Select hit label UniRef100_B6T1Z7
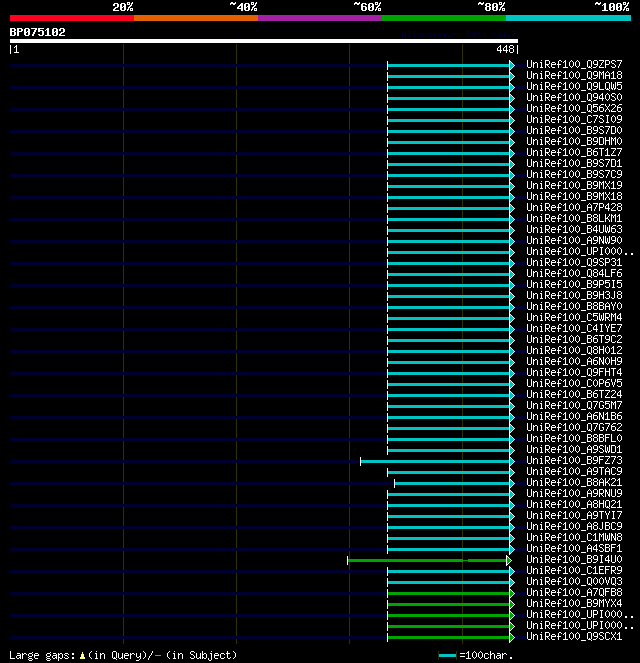Image resolution: width=640 pixels, height=663 pixels. 574,152
